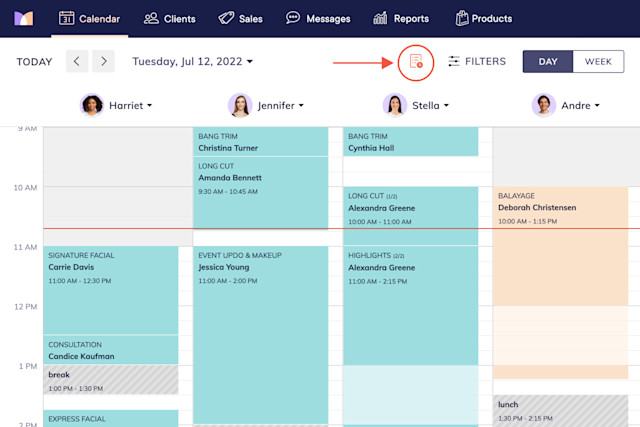Viewport: 640px width, 427px height.
Task: Open Jessica Young's Event Updo & Makeup appointment
Action: point(260,335)
